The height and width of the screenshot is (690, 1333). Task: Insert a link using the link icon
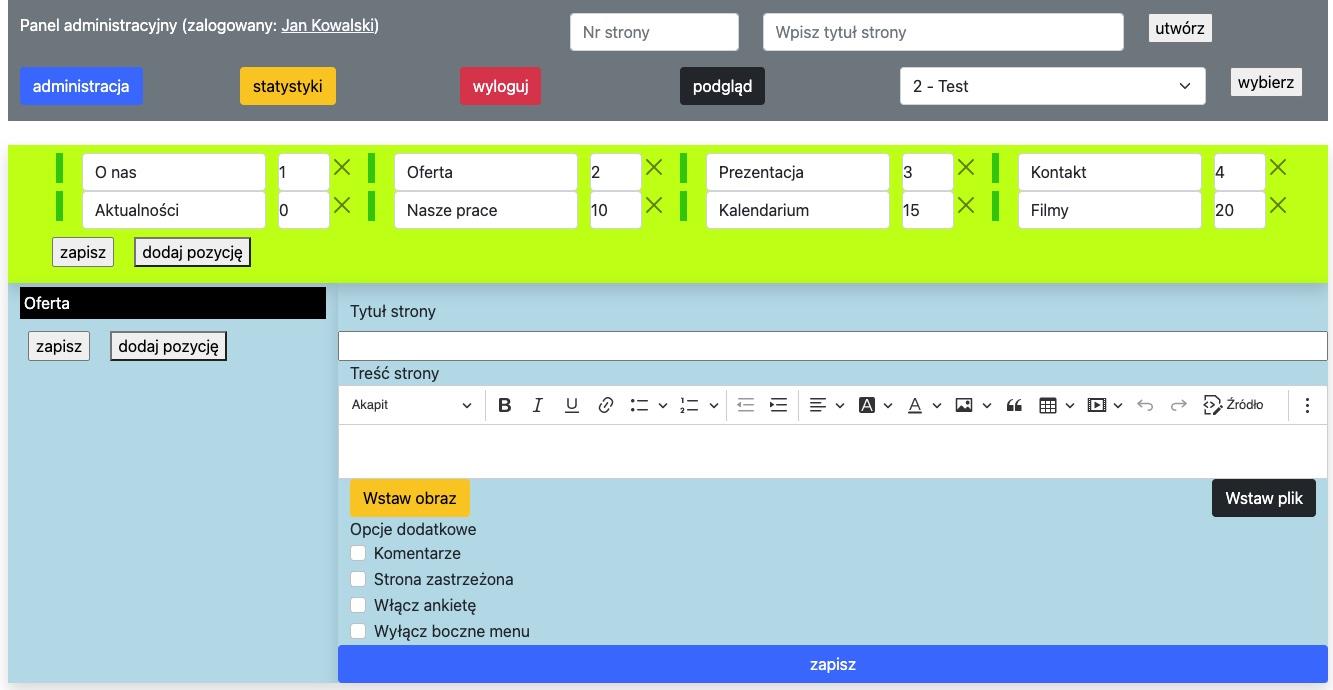605,405
